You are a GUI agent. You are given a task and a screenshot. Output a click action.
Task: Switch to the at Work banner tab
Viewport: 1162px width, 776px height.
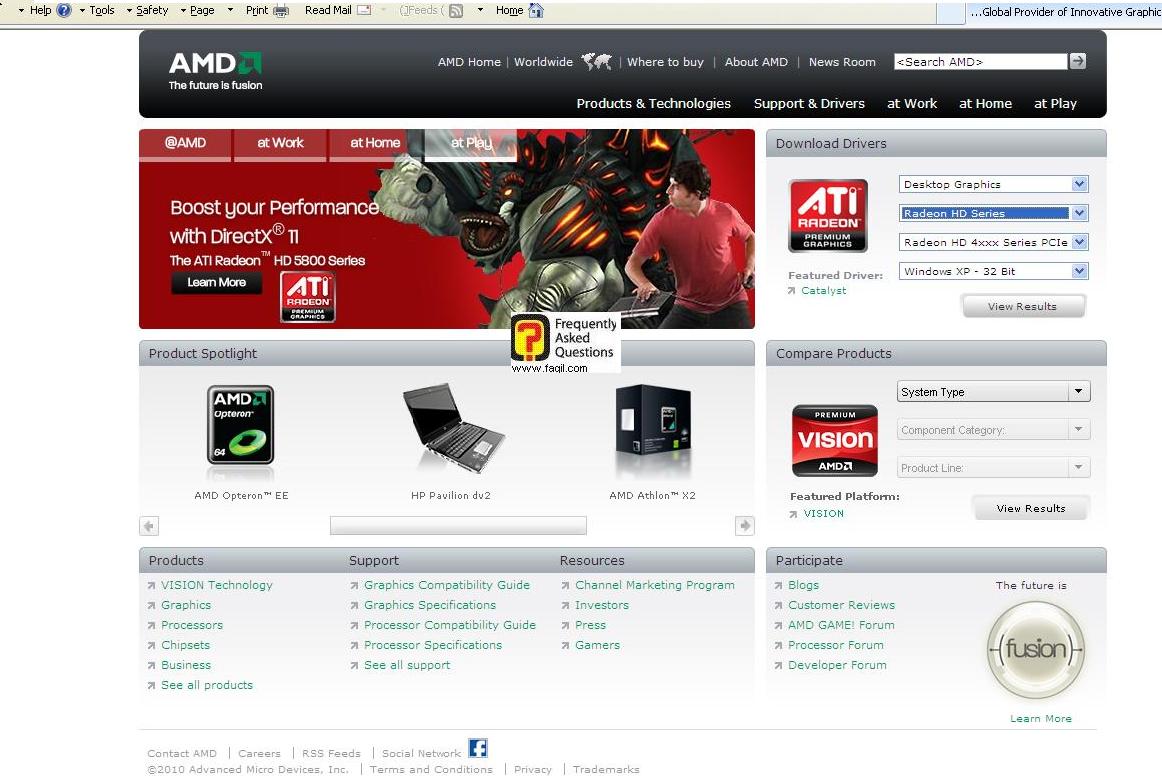280,143
